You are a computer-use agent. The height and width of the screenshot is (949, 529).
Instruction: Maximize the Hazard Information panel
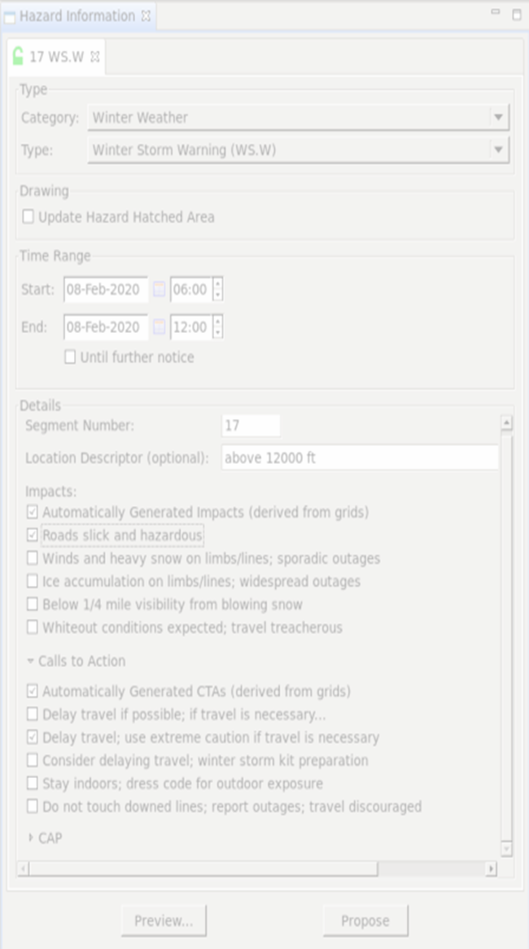517,15
